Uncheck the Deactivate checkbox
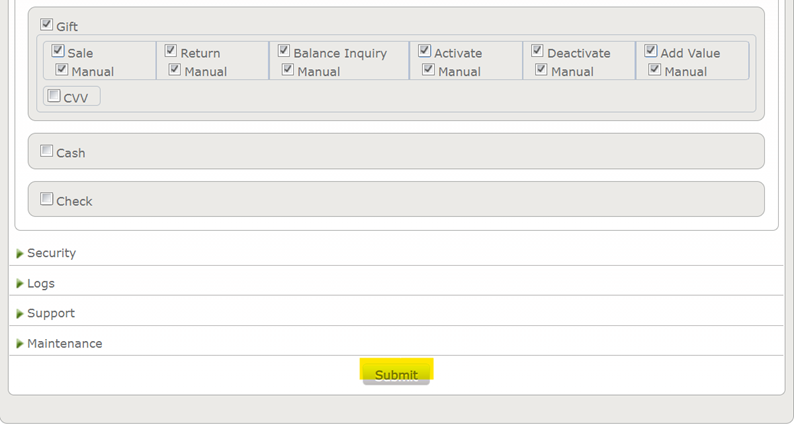Screen dimensions: 794x435 coord(538,51)
